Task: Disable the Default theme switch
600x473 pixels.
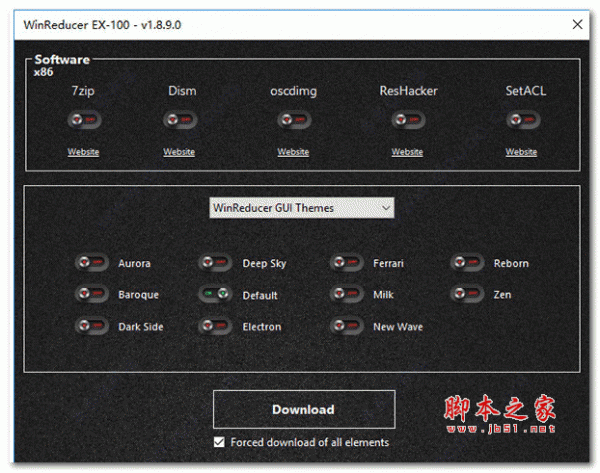Action: pos(215,294)
